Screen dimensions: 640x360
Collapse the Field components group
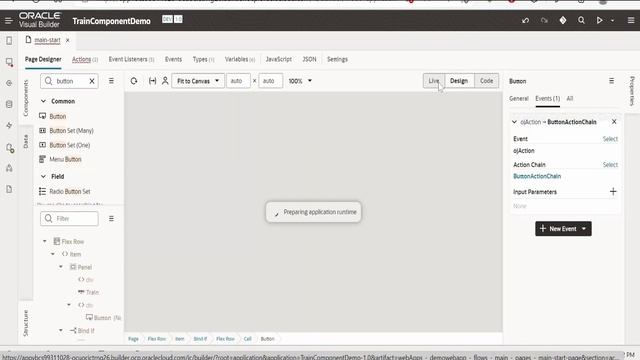click(43, 176)
